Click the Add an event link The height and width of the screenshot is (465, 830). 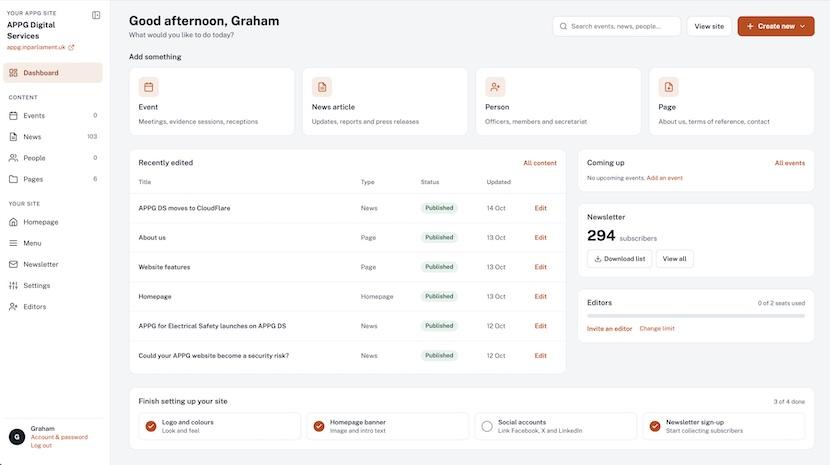(x=664, y=178)
